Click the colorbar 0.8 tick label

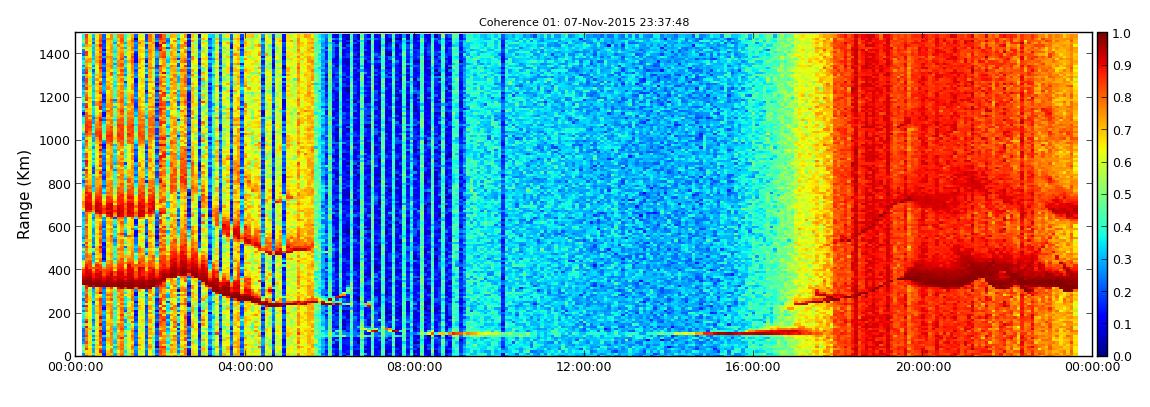(1121, 98)
